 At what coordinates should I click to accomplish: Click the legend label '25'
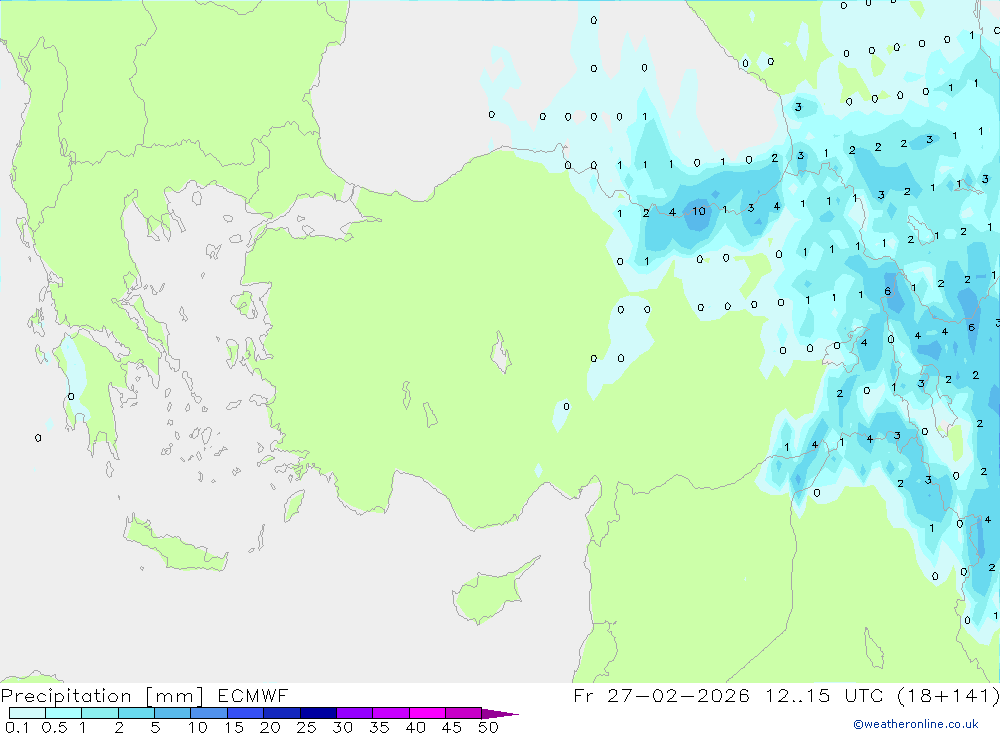point(306,727)
